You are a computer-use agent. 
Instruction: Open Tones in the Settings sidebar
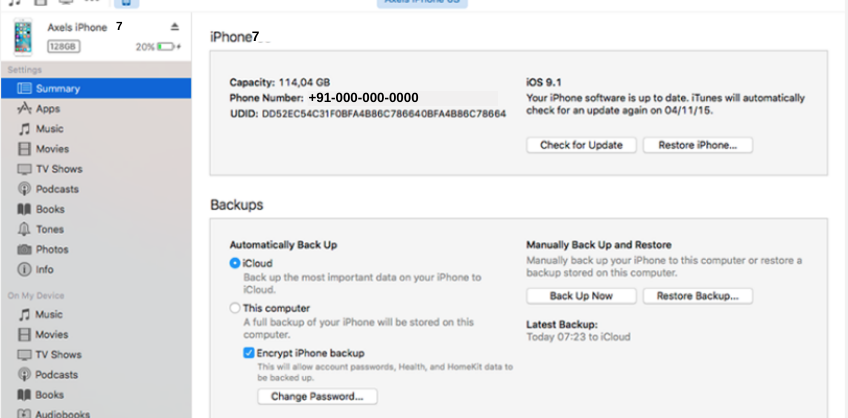[x=50, y=229]
